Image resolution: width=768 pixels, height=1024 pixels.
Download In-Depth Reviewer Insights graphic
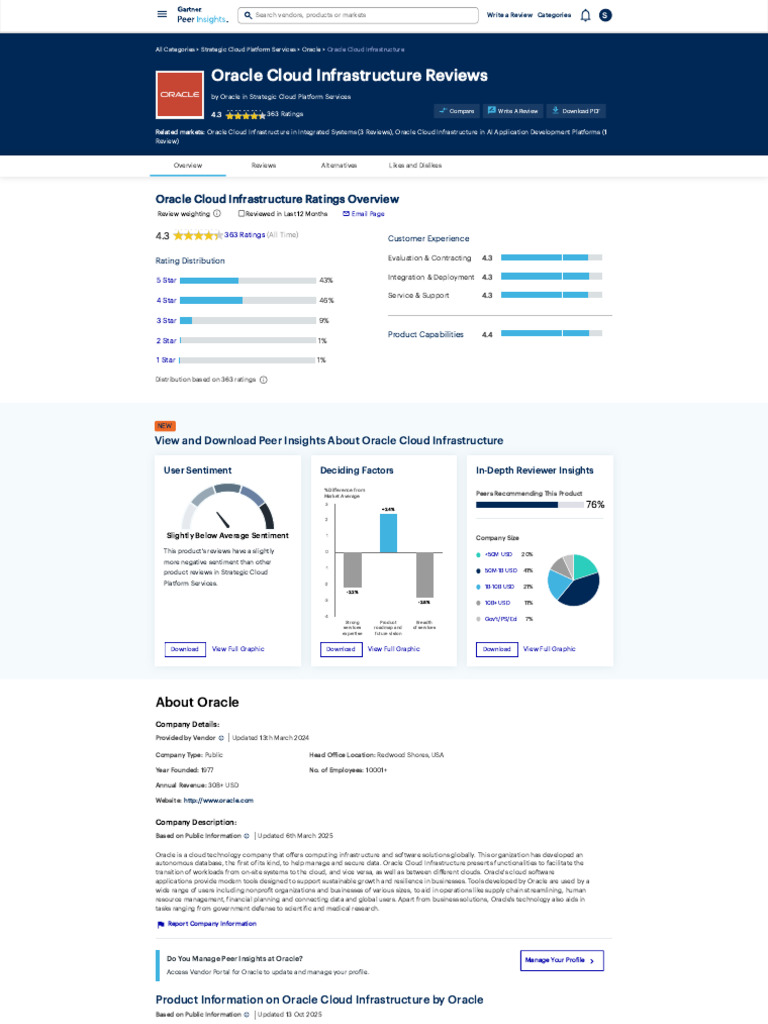tap(497, 649)
